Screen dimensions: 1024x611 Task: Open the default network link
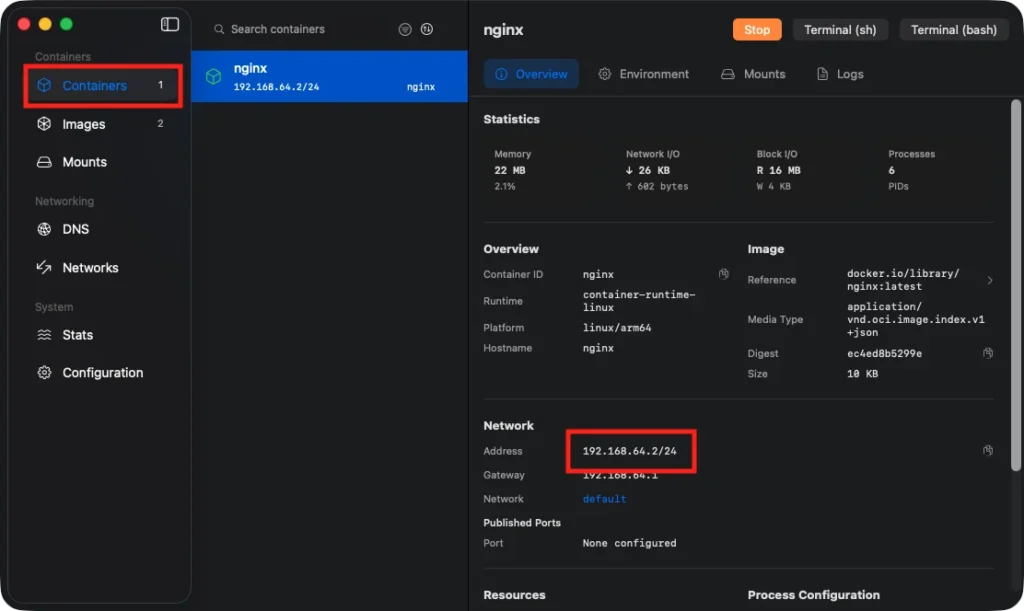pos(604,499)
